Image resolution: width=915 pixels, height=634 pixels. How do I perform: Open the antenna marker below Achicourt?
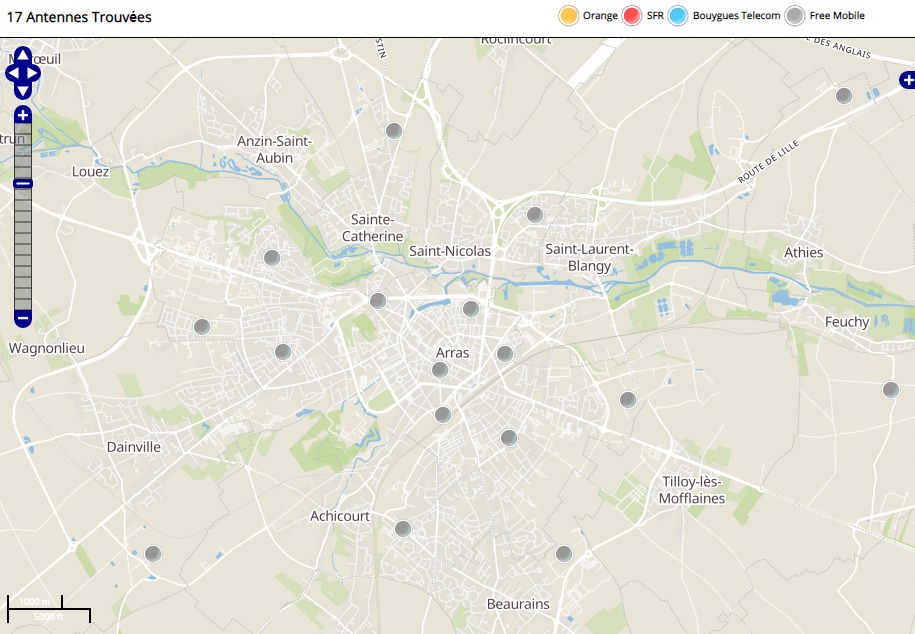pyautogui.click(x=403, y=529)
